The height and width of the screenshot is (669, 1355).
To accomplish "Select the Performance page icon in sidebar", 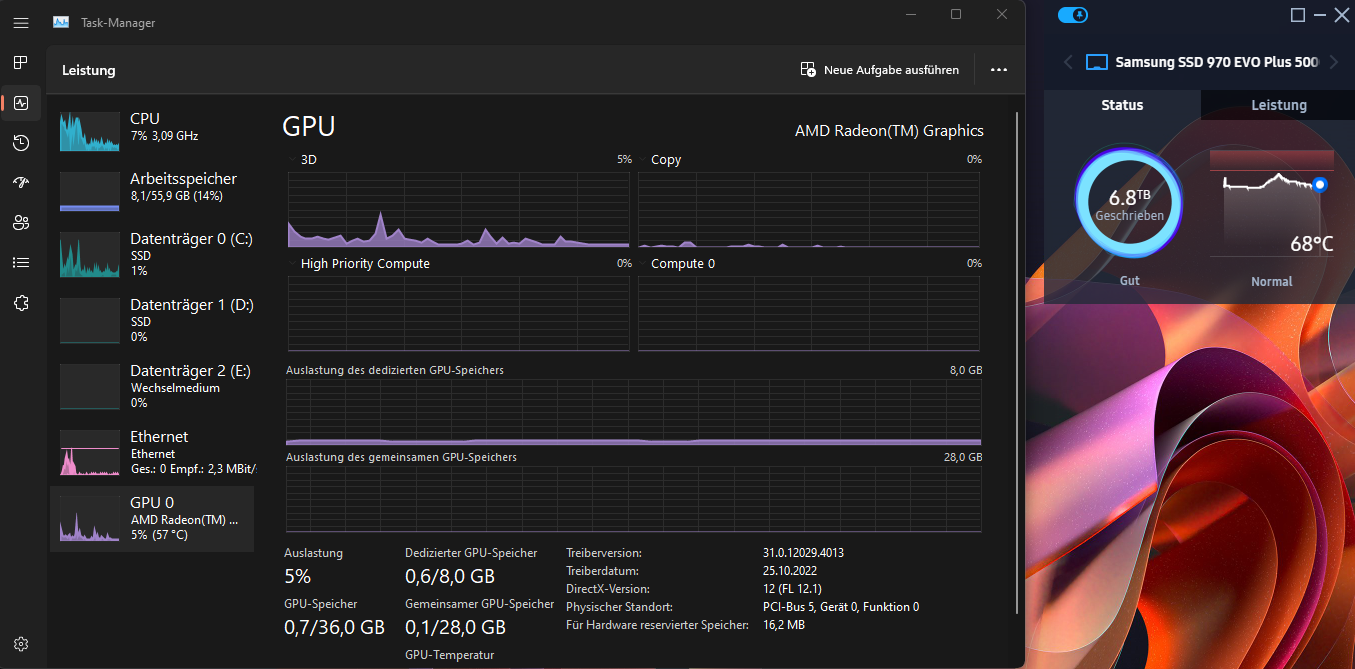I will click(x=21, y=103).
